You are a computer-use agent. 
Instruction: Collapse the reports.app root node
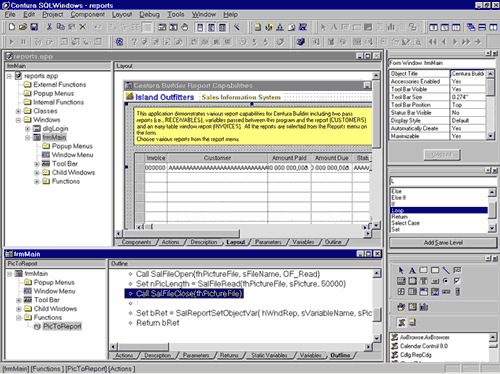click(9, 76)
